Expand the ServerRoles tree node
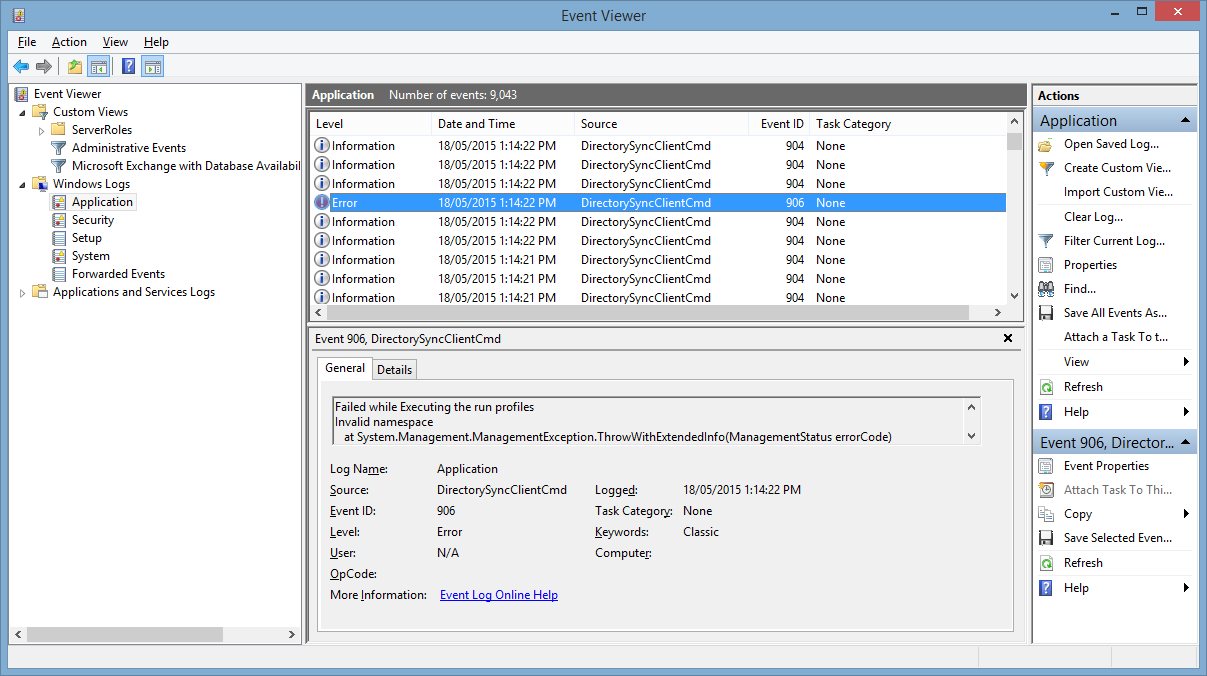 pyautogui.click(x=41, y=130)
